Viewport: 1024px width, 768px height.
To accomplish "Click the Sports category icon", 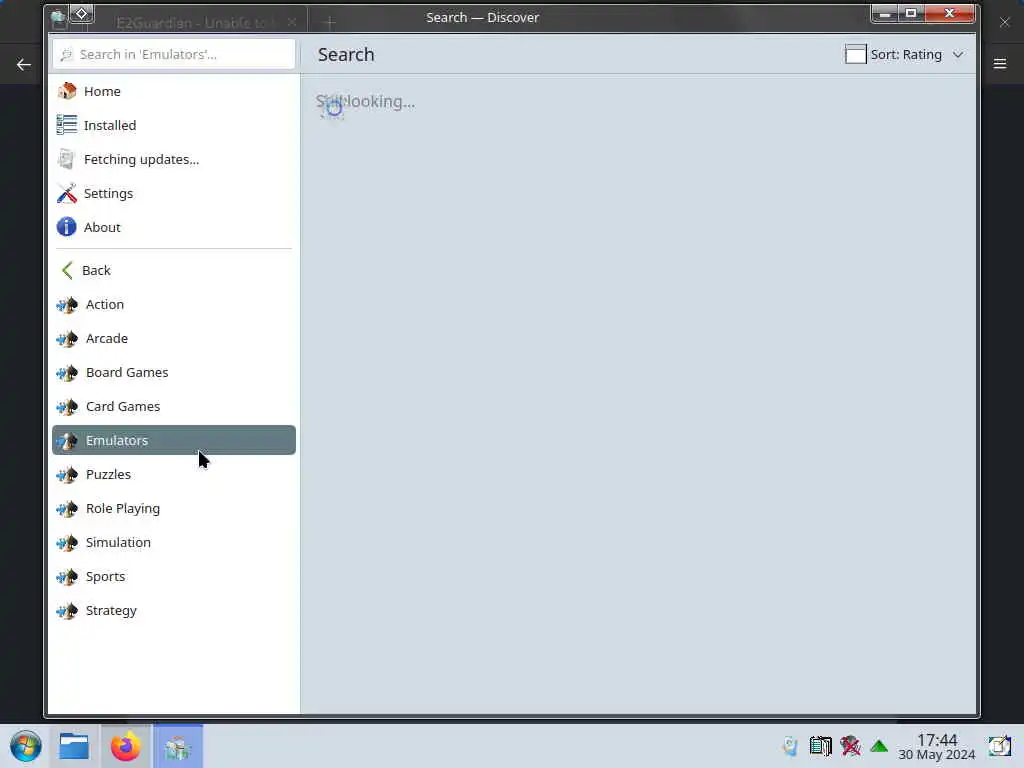I will (67, 577).
